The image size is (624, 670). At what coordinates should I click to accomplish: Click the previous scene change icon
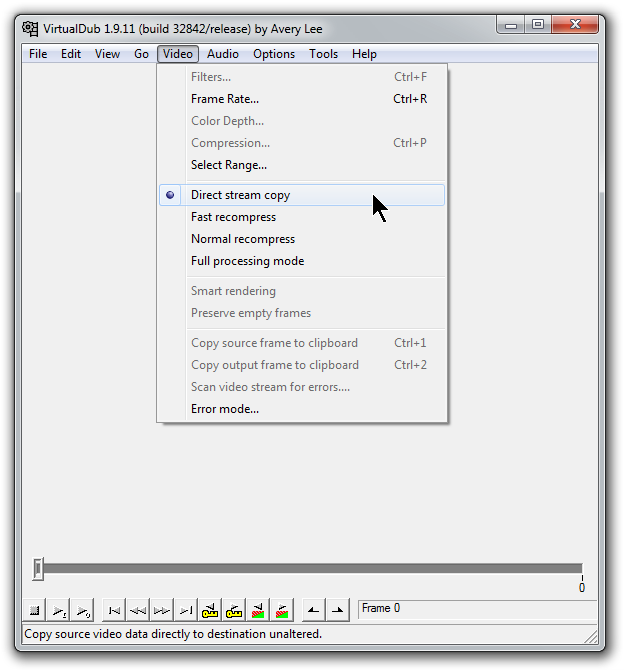click(258, 609)
